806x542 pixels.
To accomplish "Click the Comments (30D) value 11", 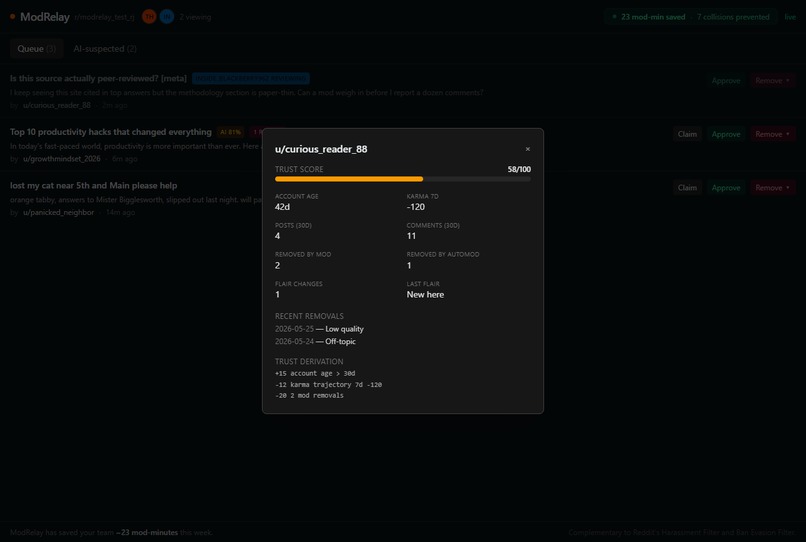I will (x=411, y=236).
